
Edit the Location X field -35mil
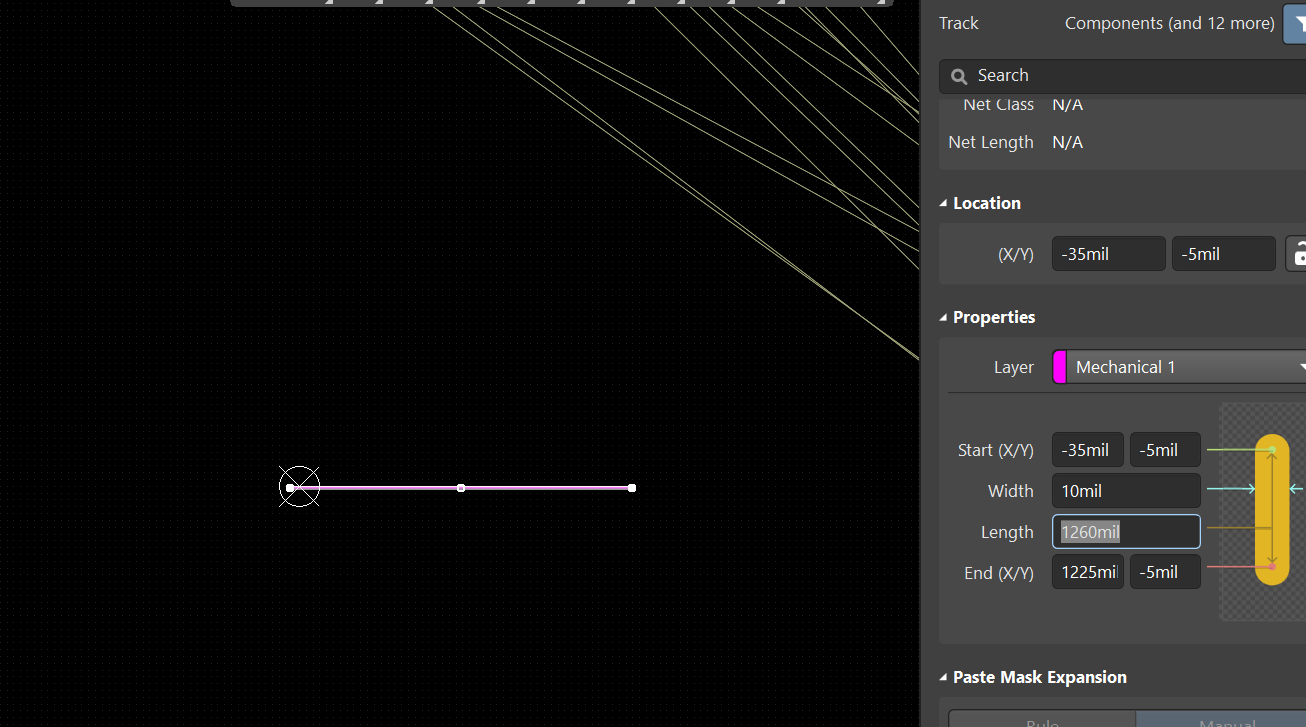[1108, 254]
